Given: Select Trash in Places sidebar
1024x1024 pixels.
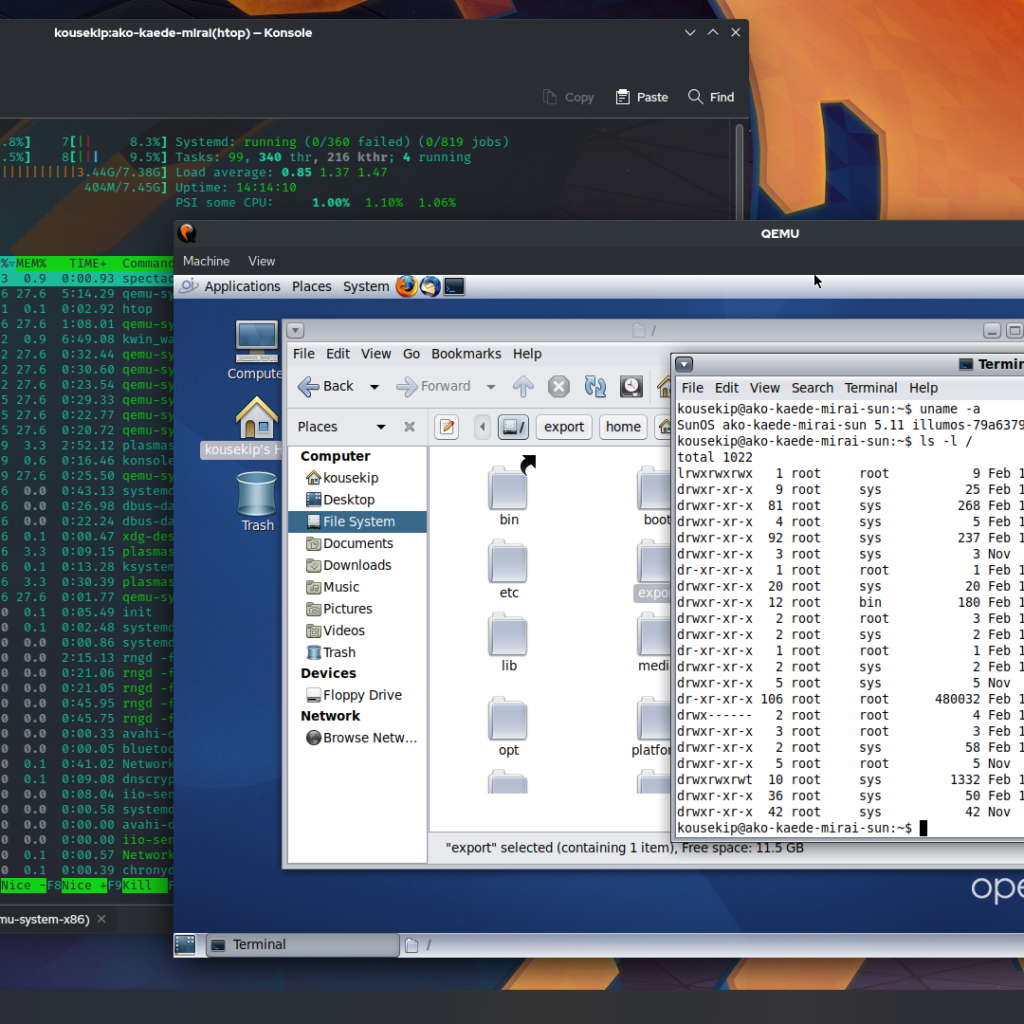Looking at the screenshot, I should (x=357, y=652).
